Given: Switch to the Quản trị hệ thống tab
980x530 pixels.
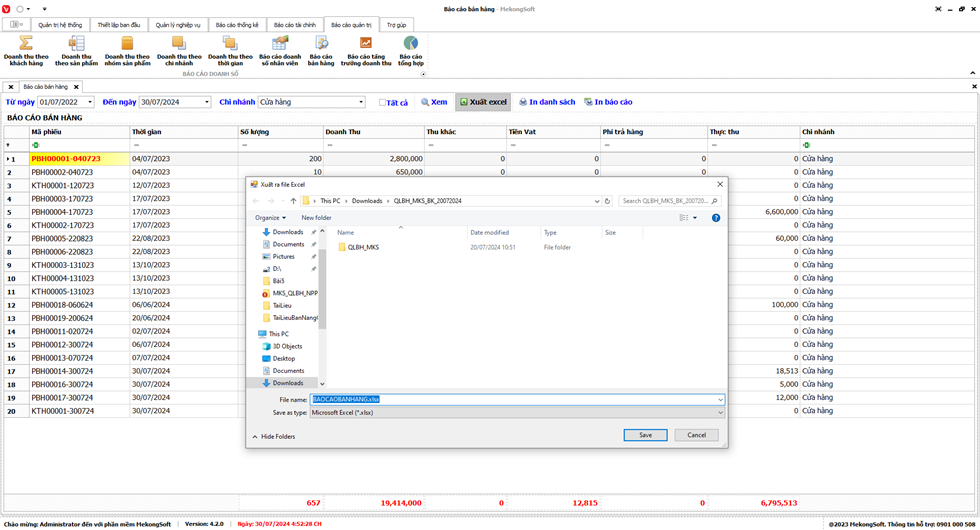Looking at the screenshot, I should (x=60, y=24).
